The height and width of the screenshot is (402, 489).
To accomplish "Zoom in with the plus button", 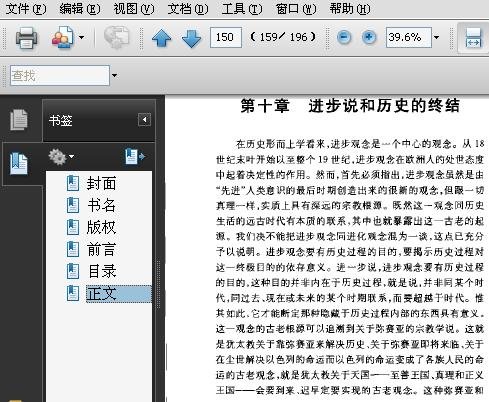I will point(369,37).
